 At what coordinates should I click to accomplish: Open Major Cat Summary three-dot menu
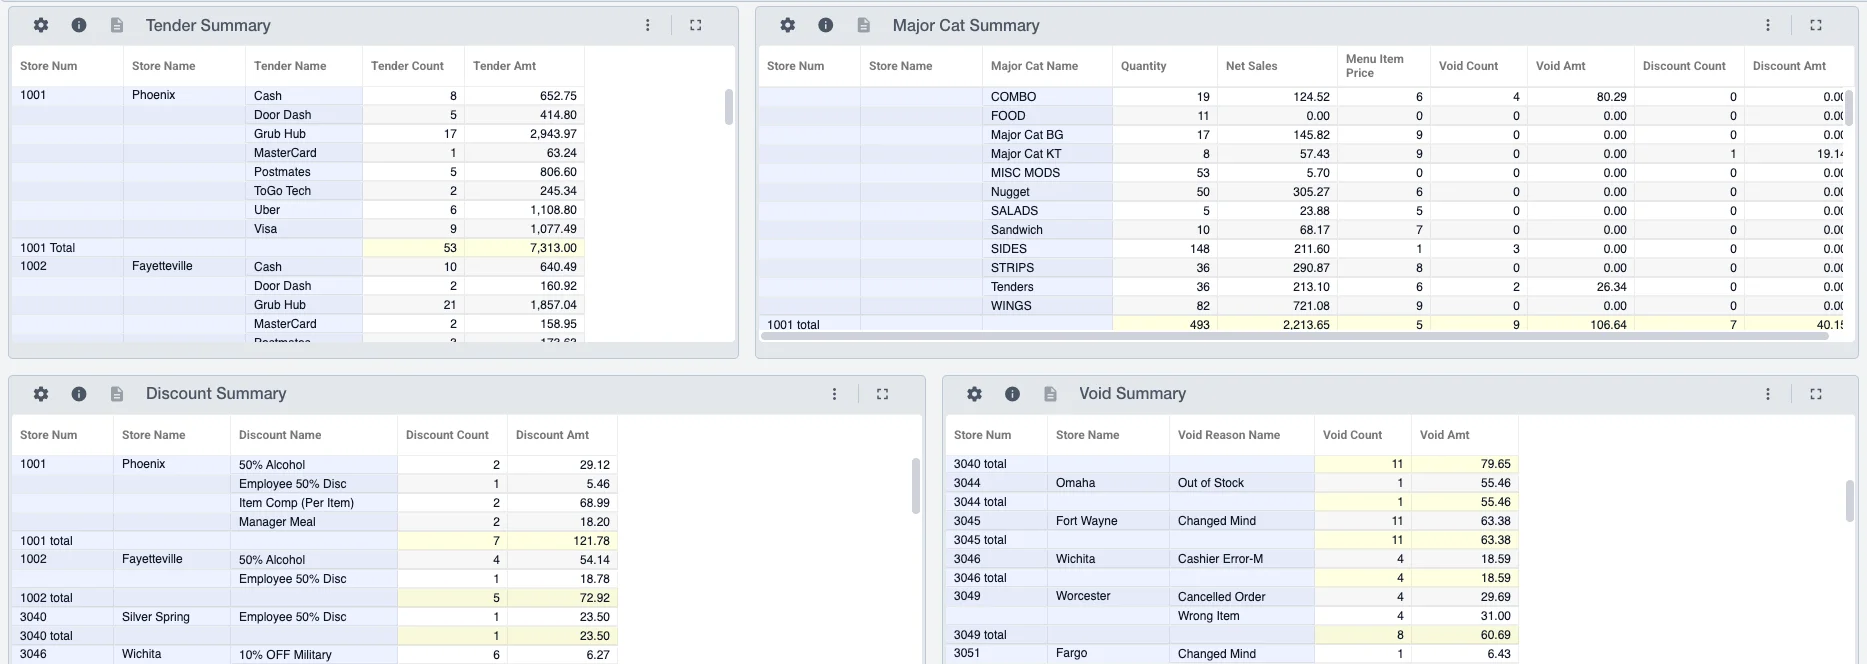1768,25
